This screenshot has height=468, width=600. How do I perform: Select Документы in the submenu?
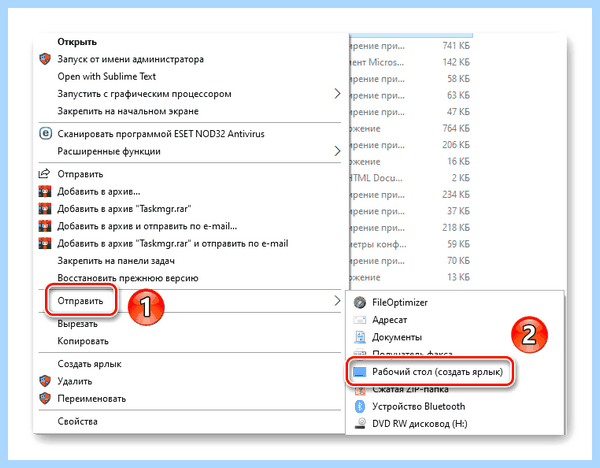click(397, 337)
